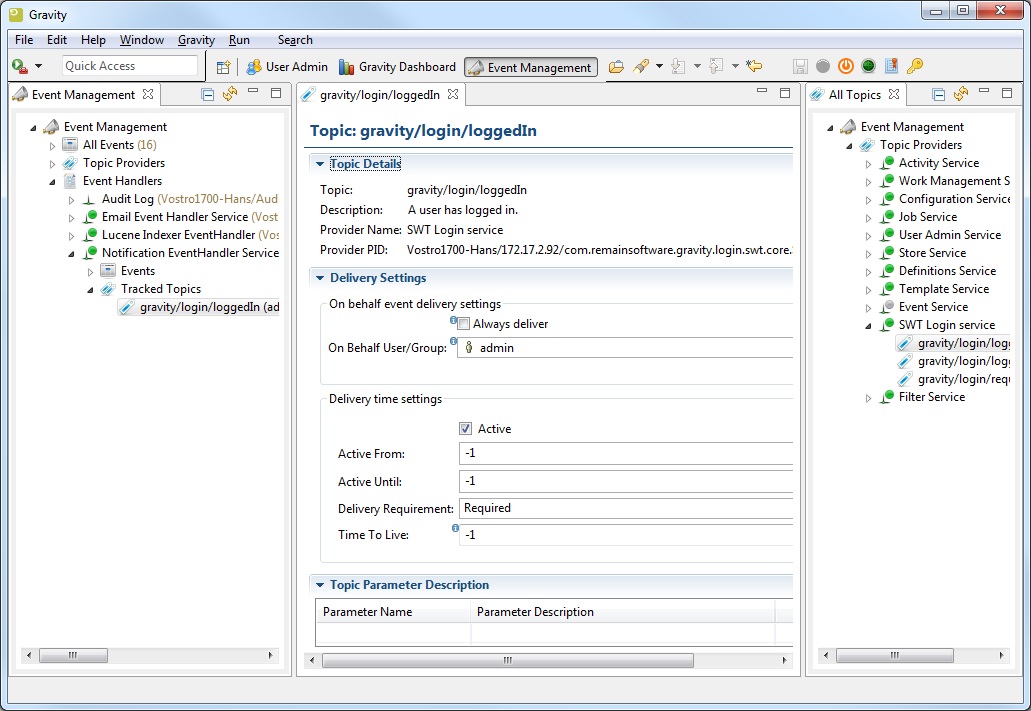1031x711 pixels.
Task: Click the orange power icon in the toolbar
Action: [845, 66]
